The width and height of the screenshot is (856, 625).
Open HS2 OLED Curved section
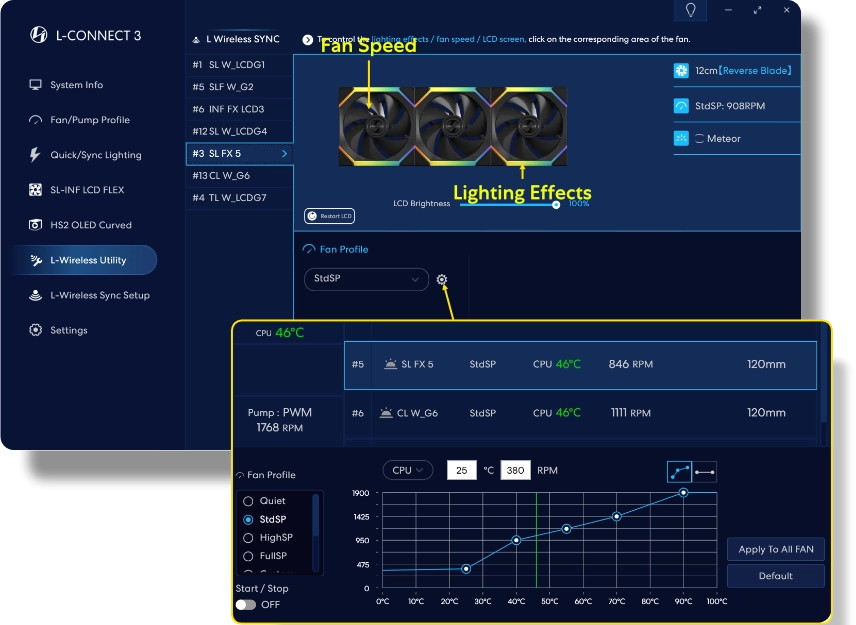(x=80, y=225)
